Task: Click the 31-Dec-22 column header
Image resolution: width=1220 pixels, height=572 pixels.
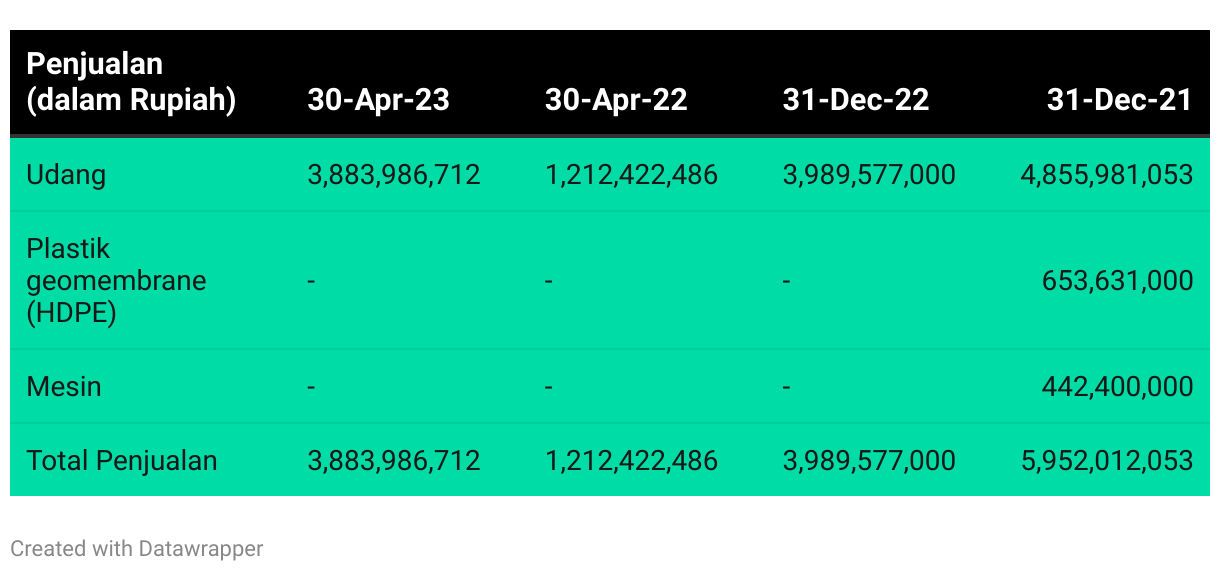Action: point(856,100)
